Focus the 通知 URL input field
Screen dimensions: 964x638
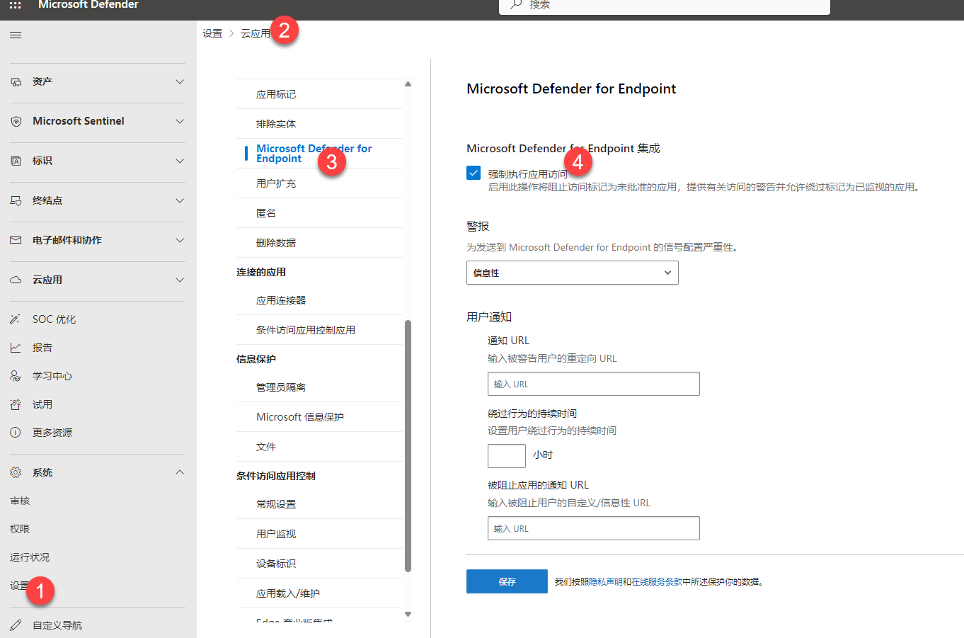tap(593, 384)
